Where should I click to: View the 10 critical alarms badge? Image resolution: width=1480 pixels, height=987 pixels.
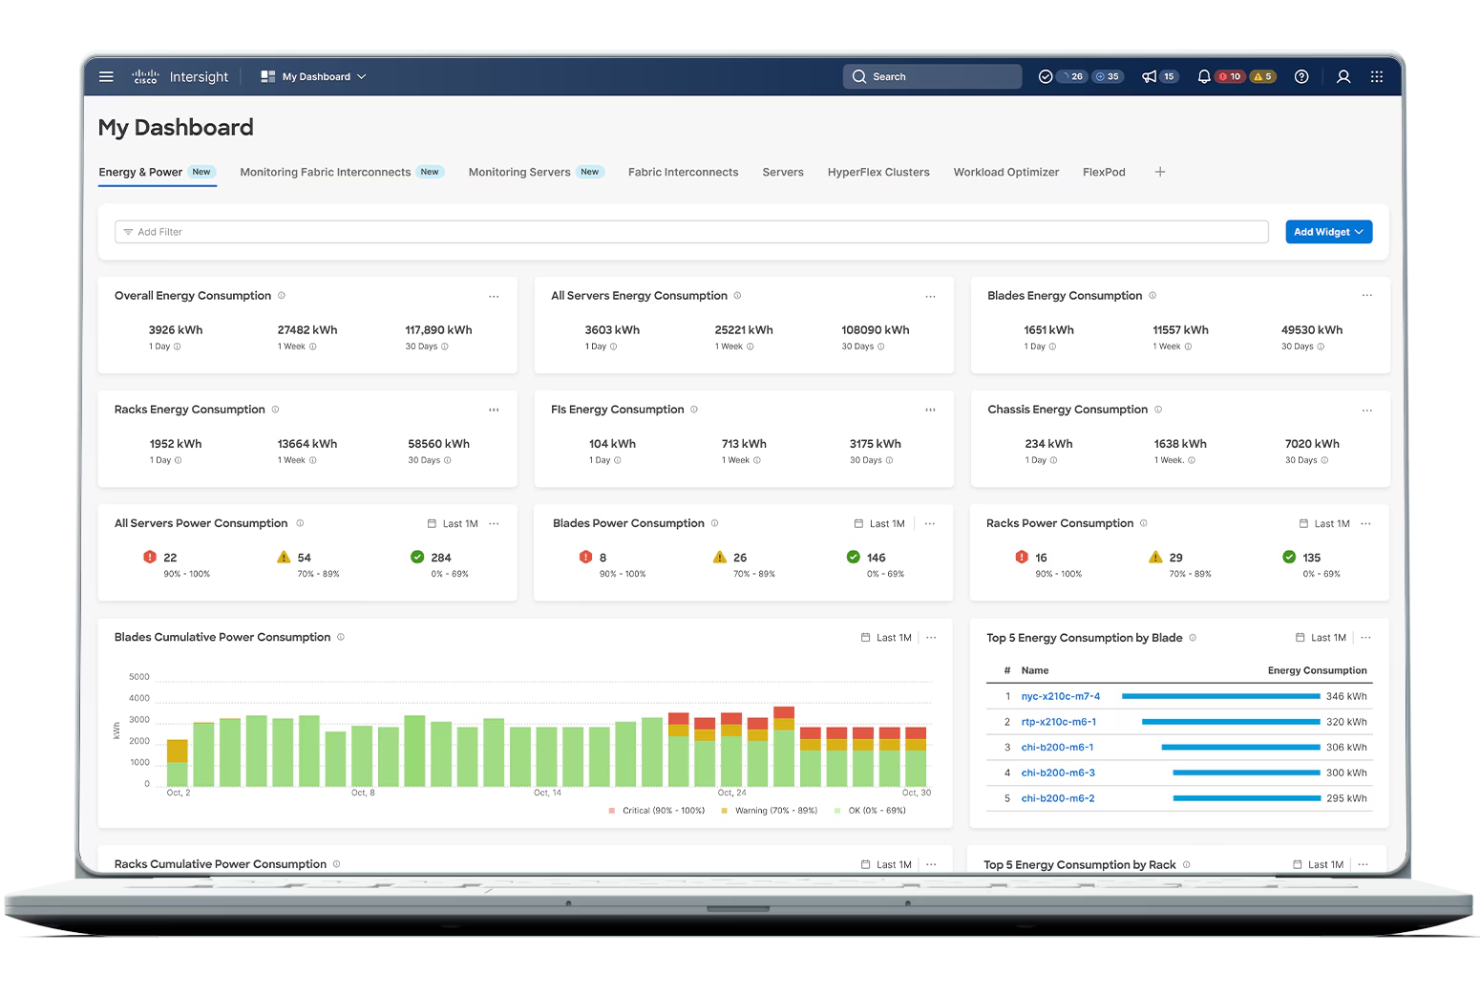click(1230, 76)
